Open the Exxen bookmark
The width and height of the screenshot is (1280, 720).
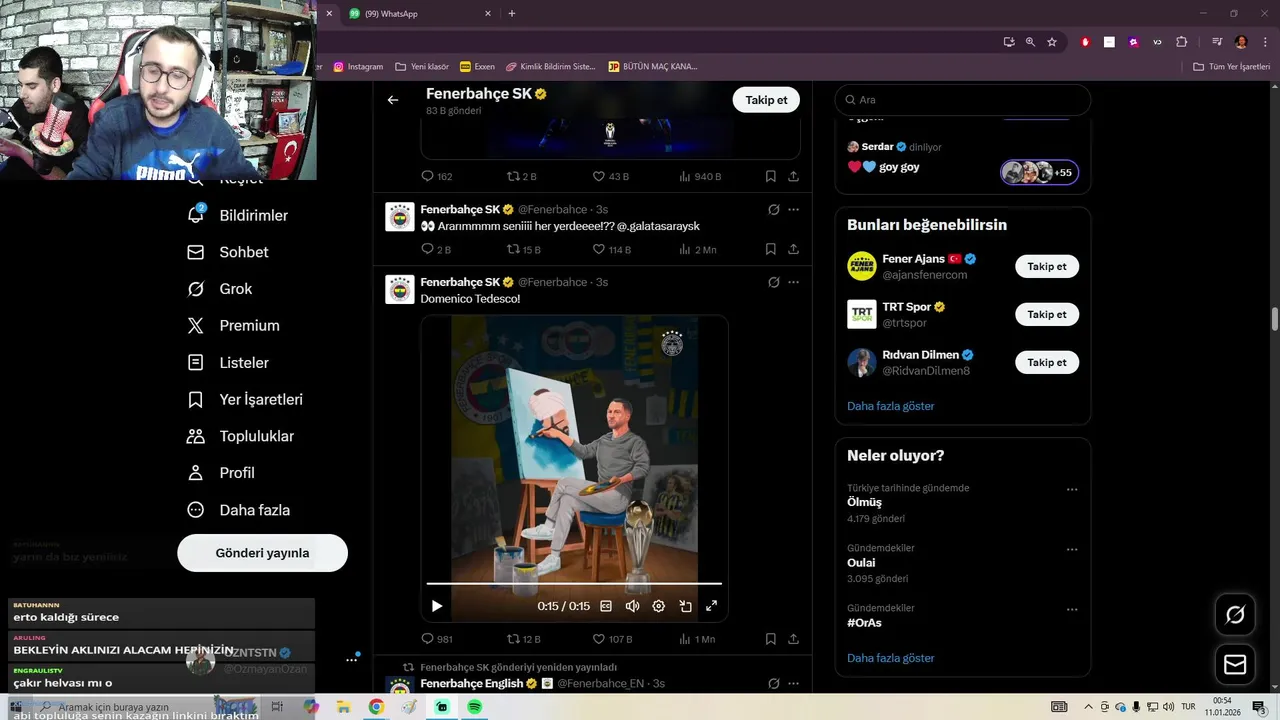click(x=477, y=66)
